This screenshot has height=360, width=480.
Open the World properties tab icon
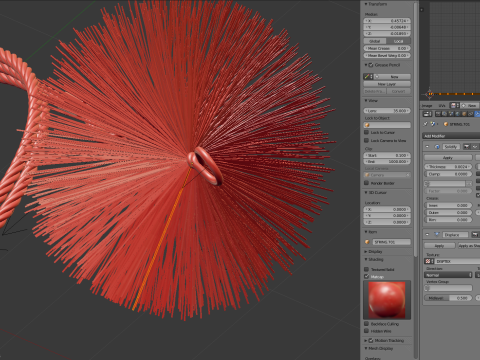(458, 114)
